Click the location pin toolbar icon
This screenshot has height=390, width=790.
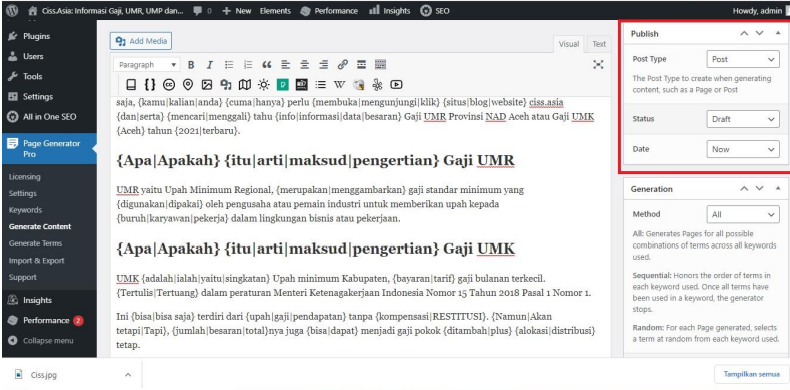(188, 84)
